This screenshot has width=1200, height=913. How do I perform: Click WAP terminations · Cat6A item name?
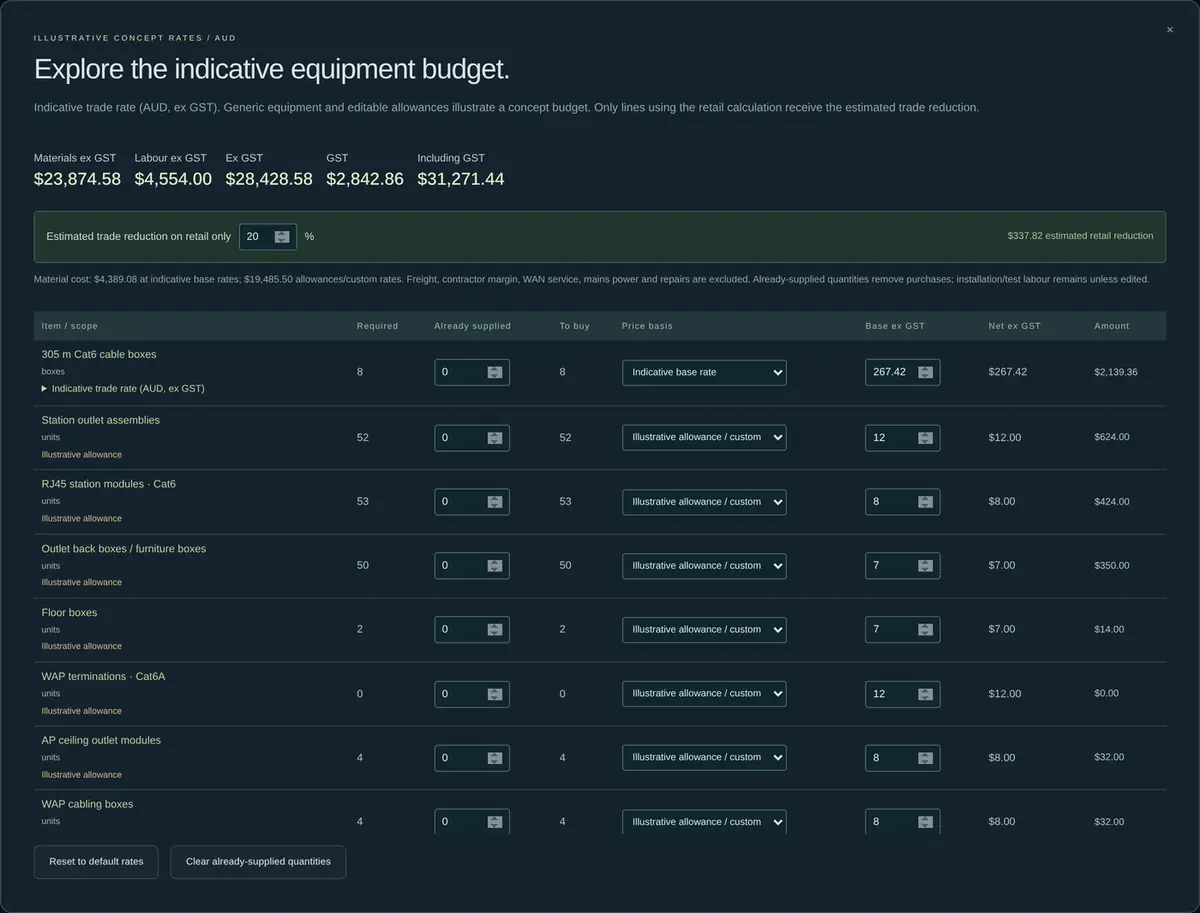click(103, 676)
